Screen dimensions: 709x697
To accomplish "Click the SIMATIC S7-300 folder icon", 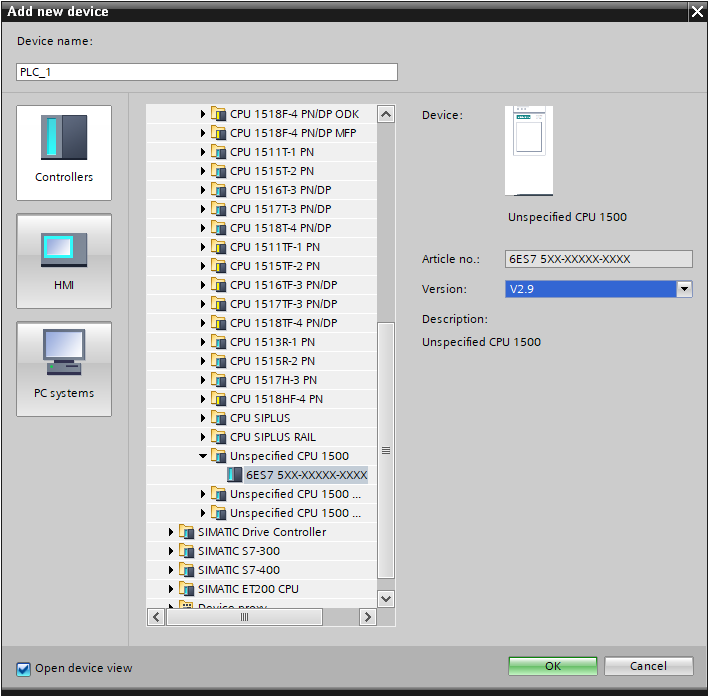I will click(x=186, y=550).
